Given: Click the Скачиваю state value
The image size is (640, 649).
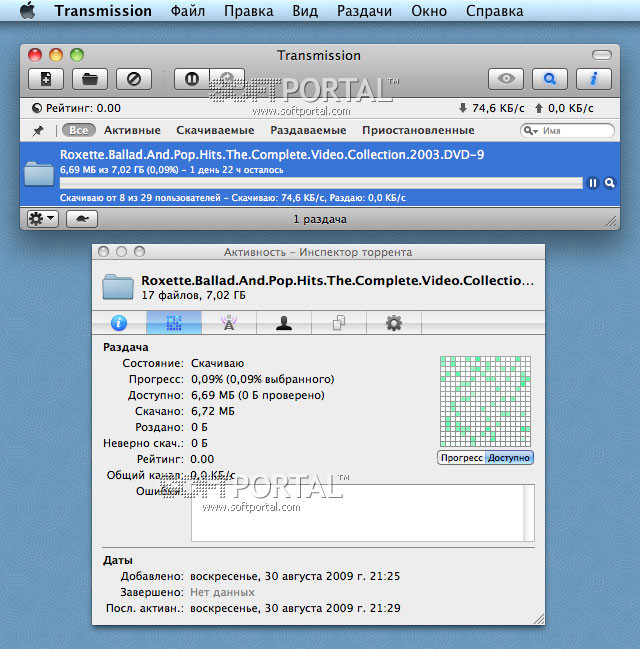Looking at the screenshot, I should [217, 363].
